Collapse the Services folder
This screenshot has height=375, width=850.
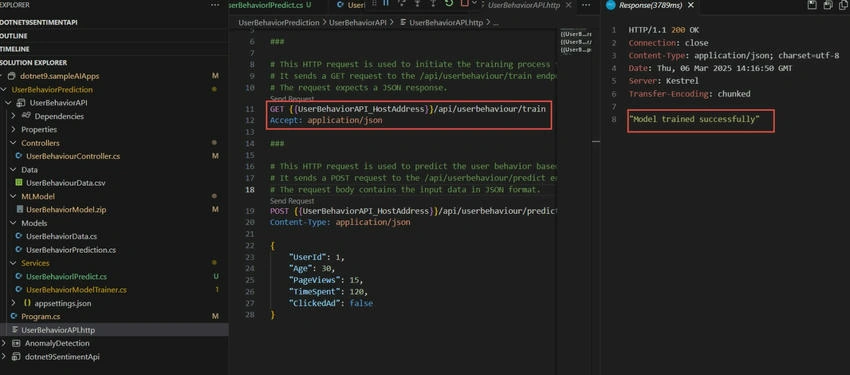[x=14, y=263]
